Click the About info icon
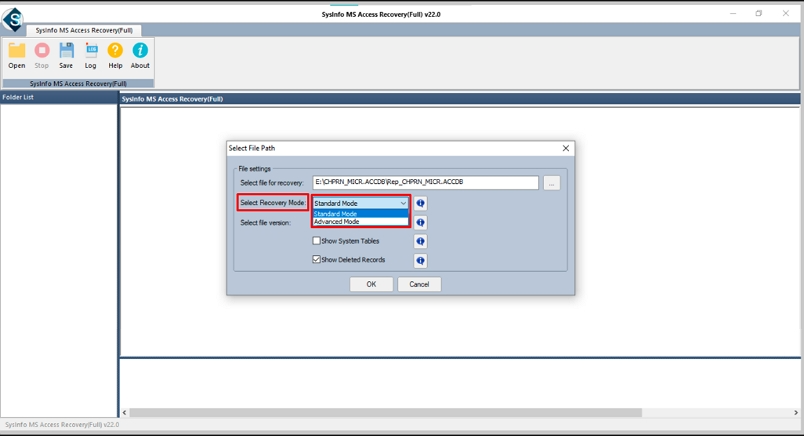The image size is (804, 436). point(140,51)
